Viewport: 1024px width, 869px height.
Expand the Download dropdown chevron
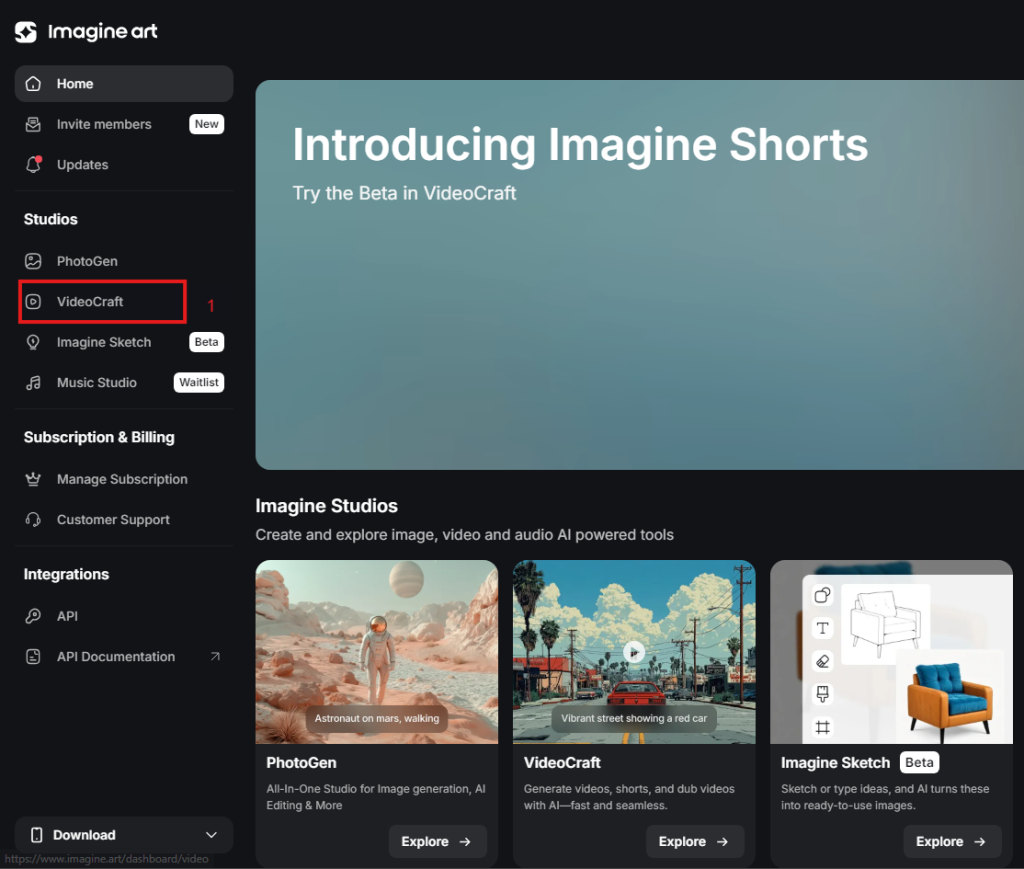pos(212,835)
